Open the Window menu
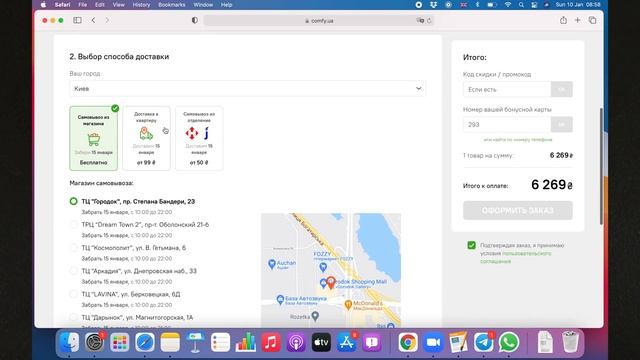640x360 pixels. click(203, 5)
